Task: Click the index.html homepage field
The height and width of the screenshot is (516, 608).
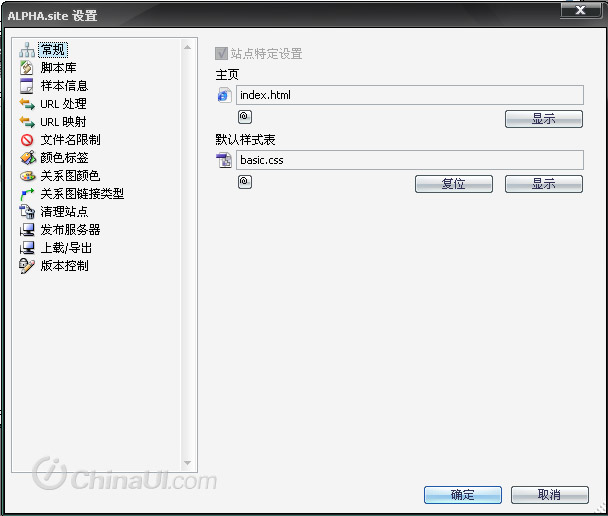Action: click(409, 95)
